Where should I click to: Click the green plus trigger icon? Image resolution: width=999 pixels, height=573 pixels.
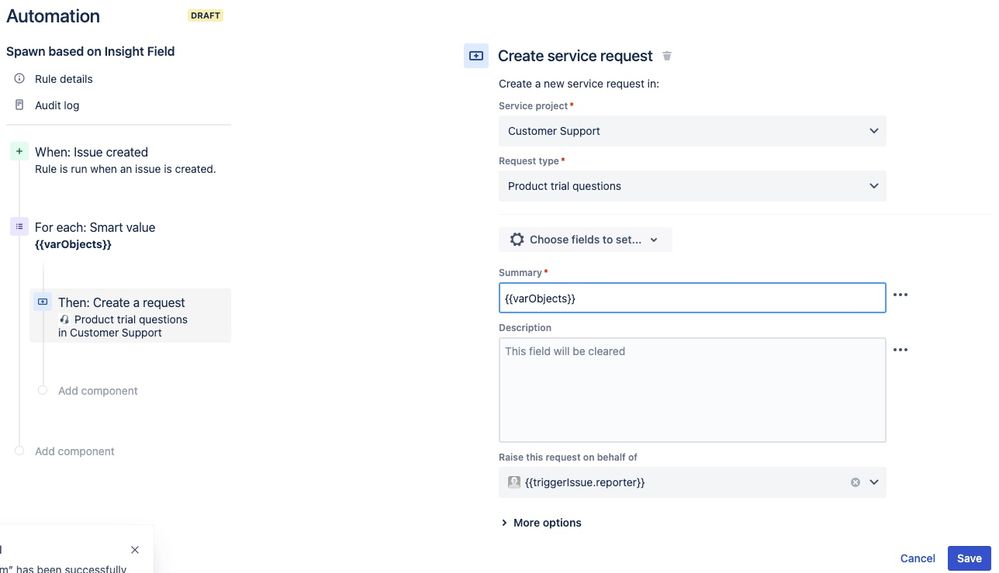pos(19,151)
